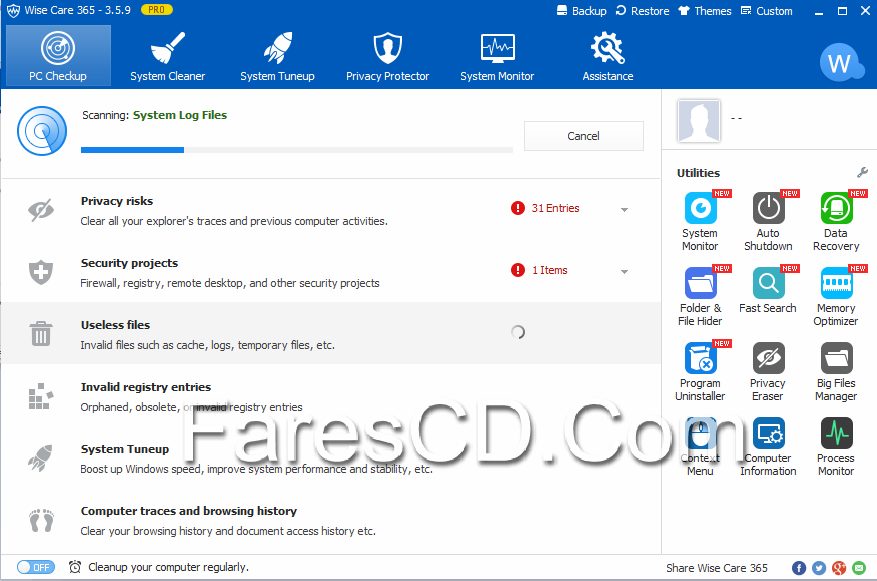Select the Security projects row title

tap(129, 263)
